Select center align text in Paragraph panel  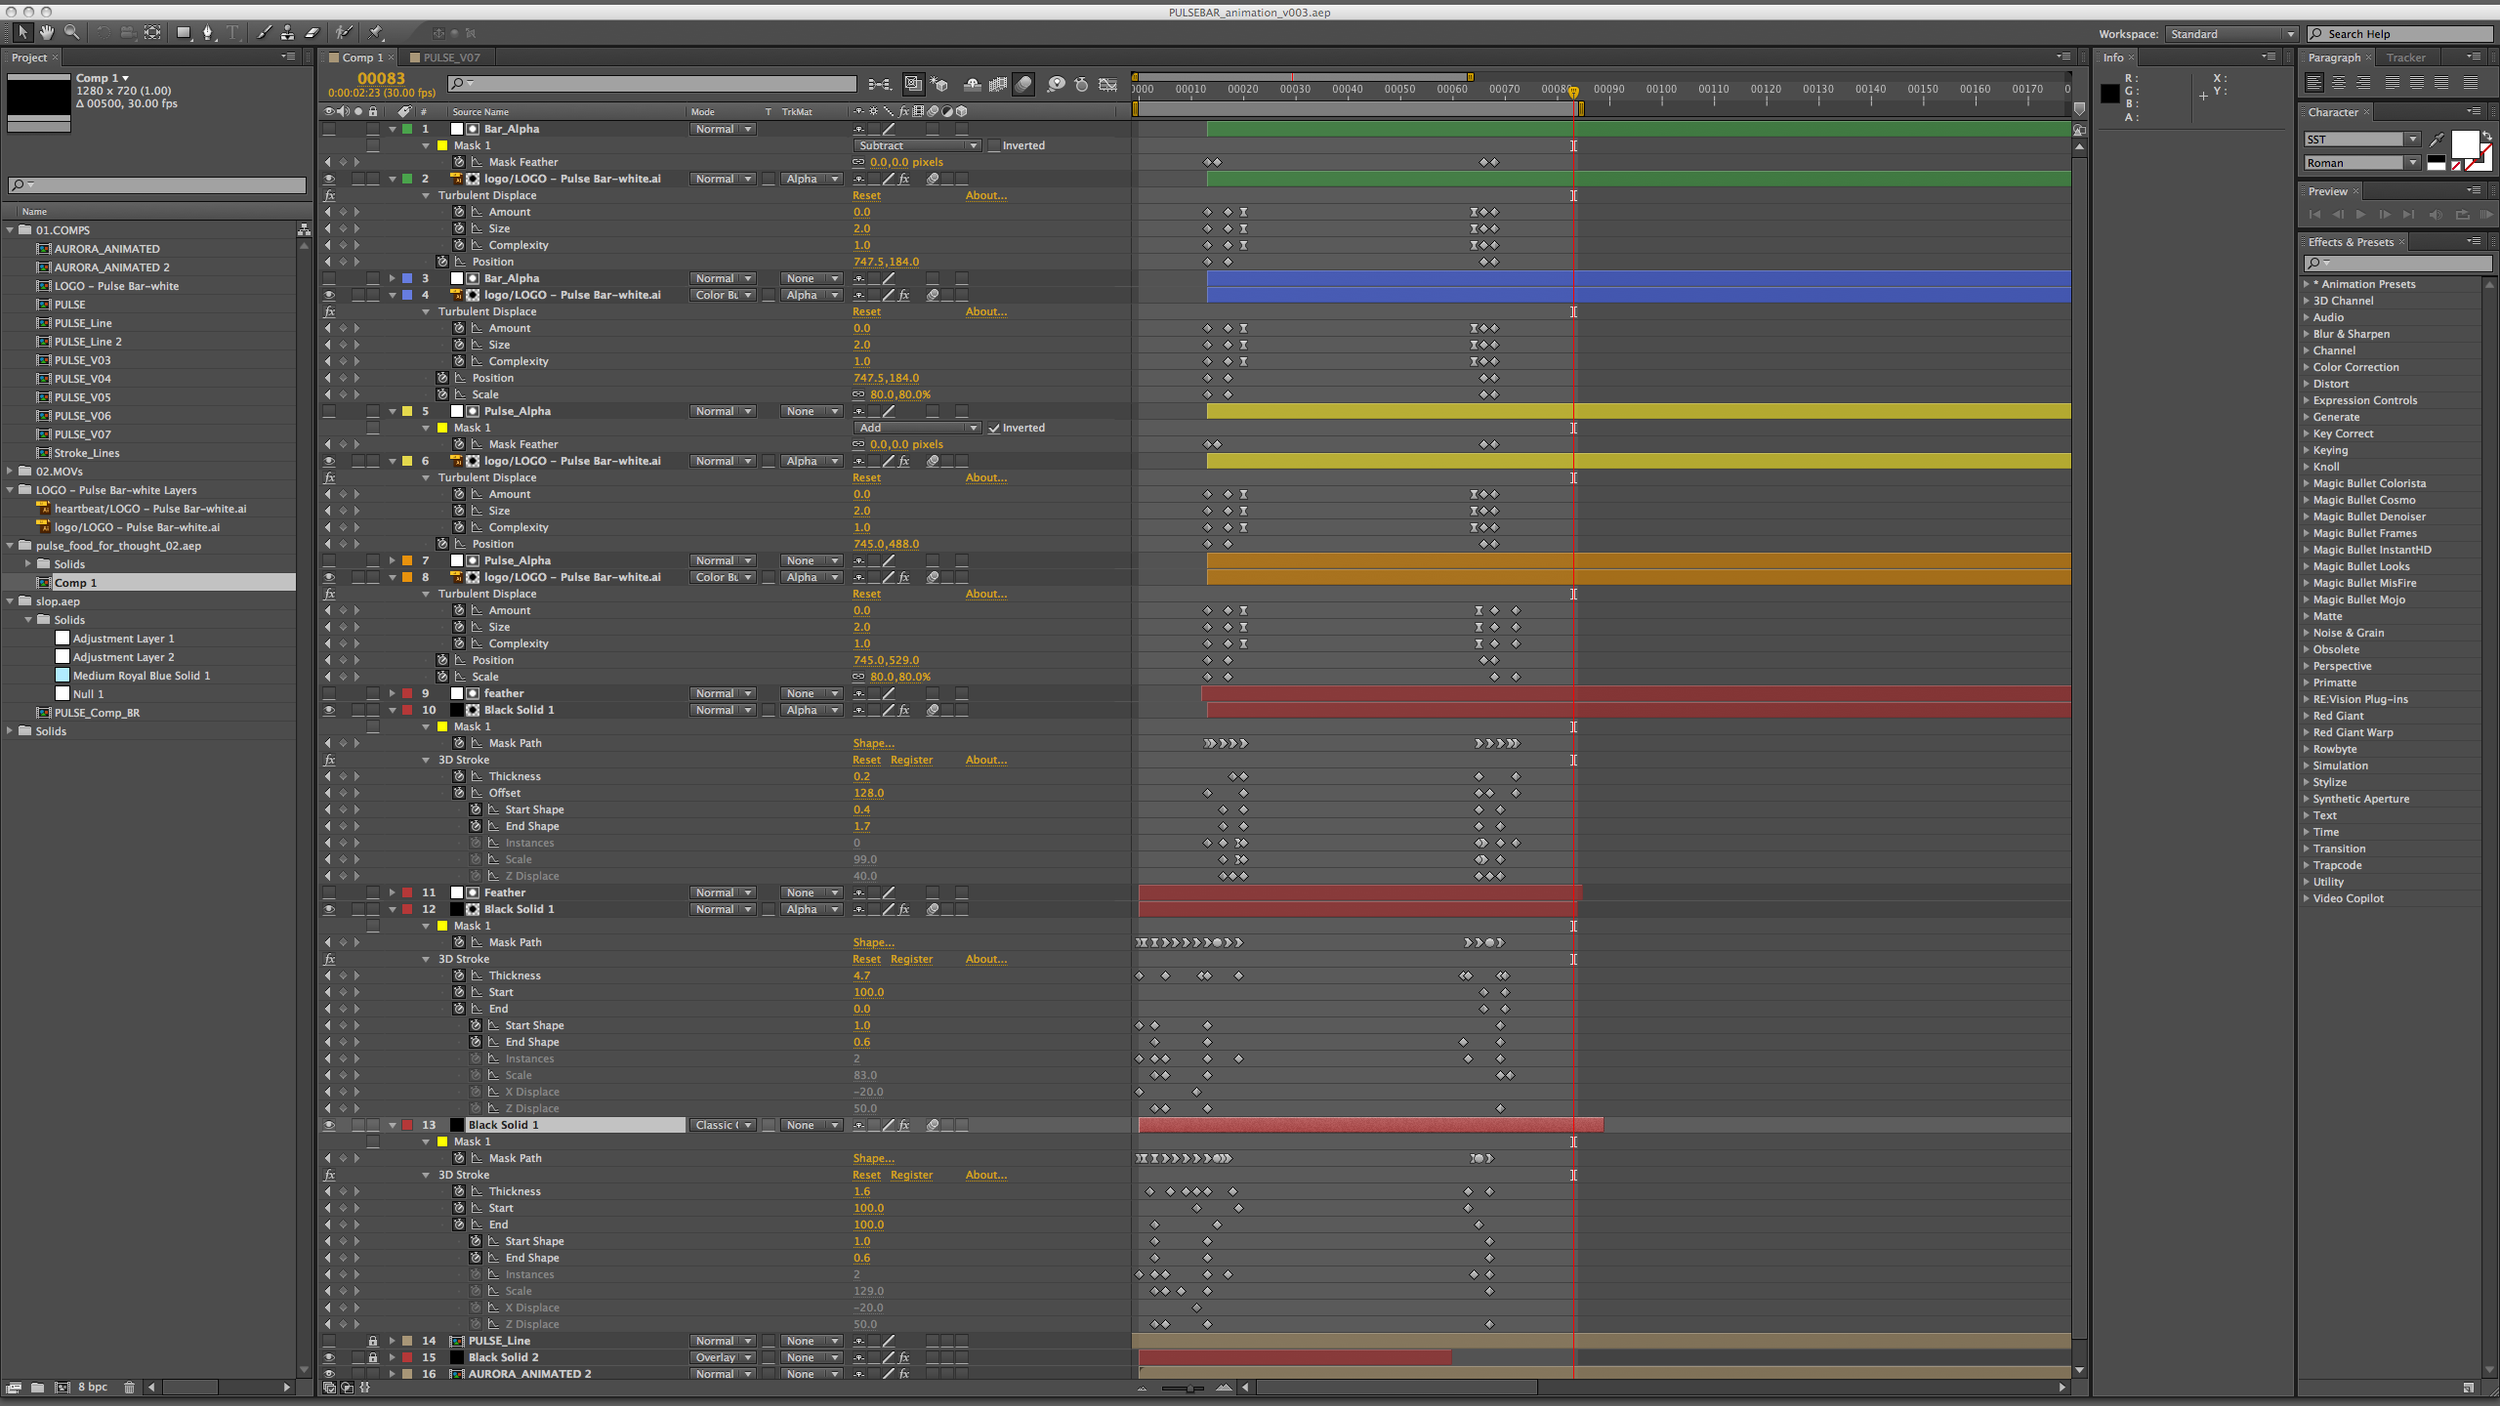tap(2339, 82)
